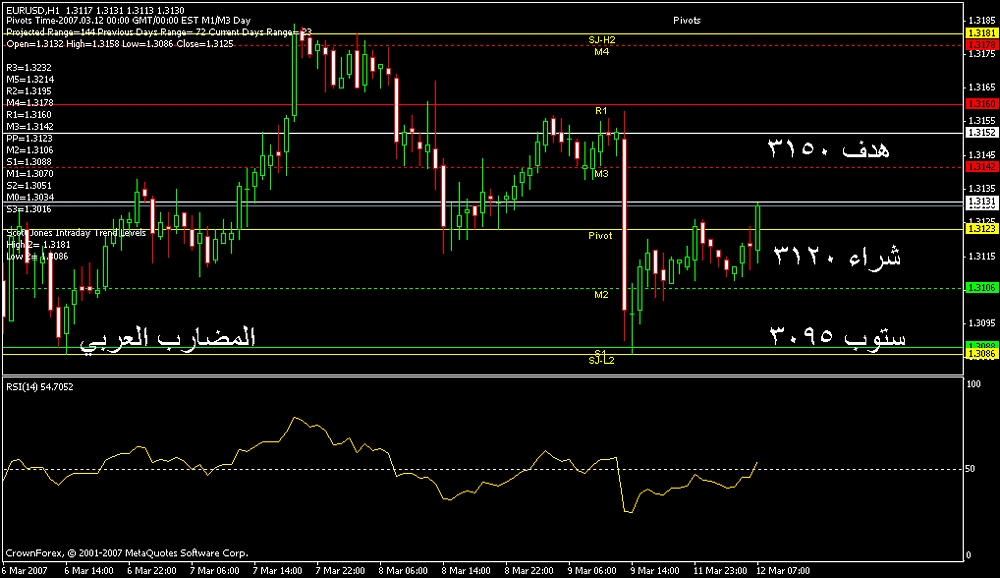Click the M5=1.3214 level entry
The width and height of the screenshot is (1000, 578).
coord(30,80)
